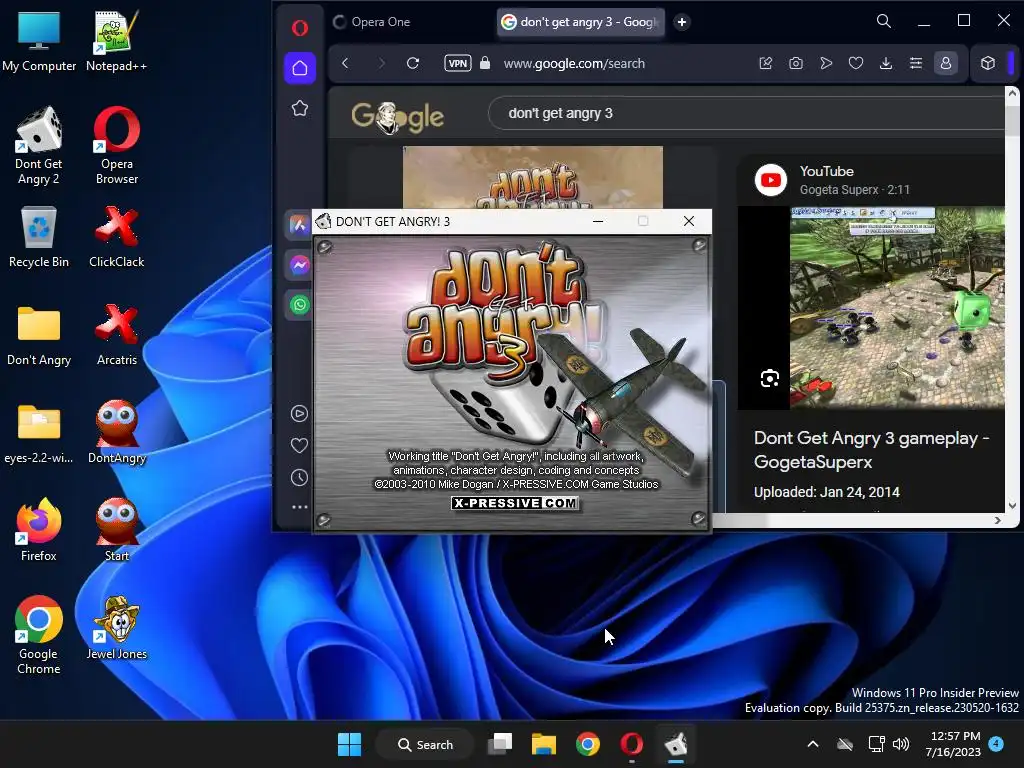Click the DON'T GET ANGRY! 3 title bar icon

click(x=323, y=221)
